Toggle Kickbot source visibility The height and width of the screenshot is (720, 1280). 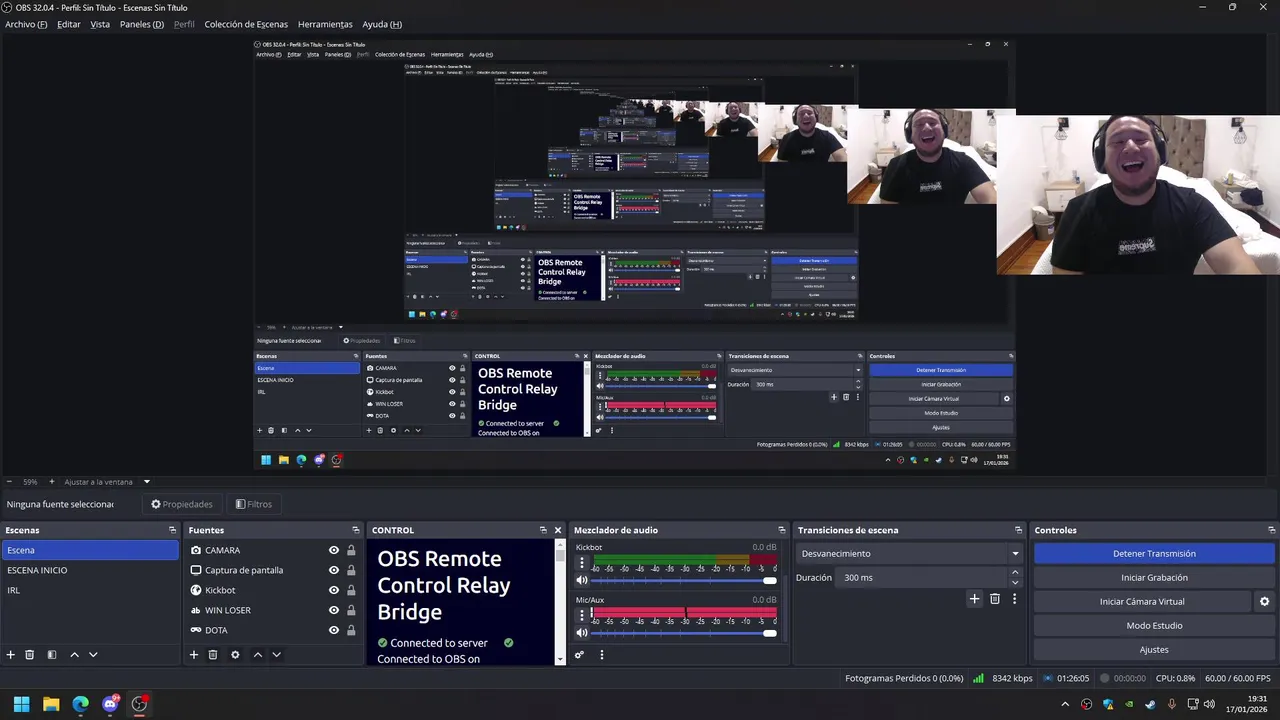pyautogui.click(x=334, y=590)
